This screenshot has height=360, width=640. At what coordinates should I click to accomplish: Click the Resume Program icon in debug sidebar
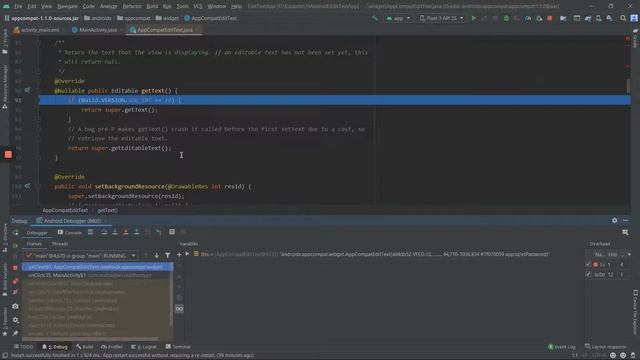pyautogui.click(x=16, y=246)
